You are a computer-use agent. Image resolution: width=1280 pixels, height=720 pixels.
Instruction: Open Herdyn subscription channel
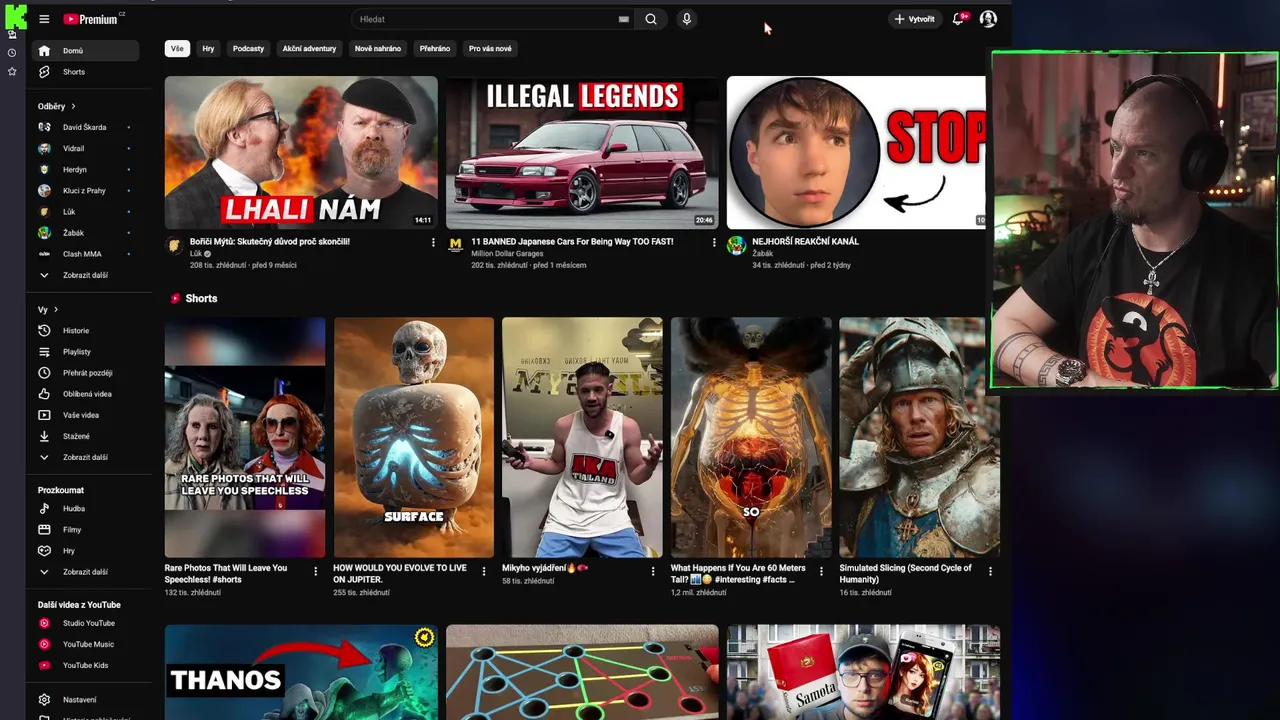pyautogui.click(x=84, y=170)
